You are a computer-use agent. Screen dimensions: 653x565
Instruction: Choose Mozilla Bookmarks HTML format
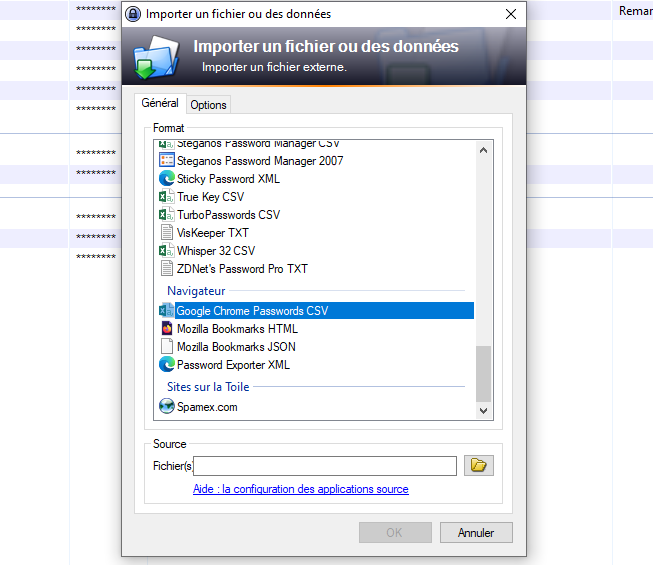click(237, 329)
